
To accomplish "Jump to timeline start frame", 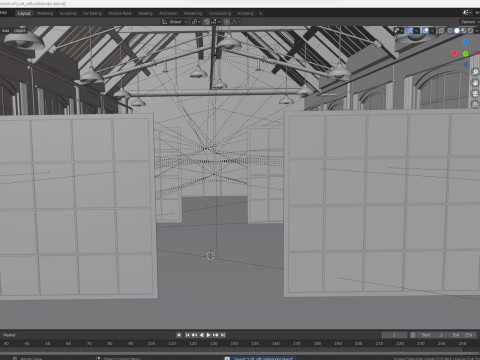I will (x=187, y=335).
